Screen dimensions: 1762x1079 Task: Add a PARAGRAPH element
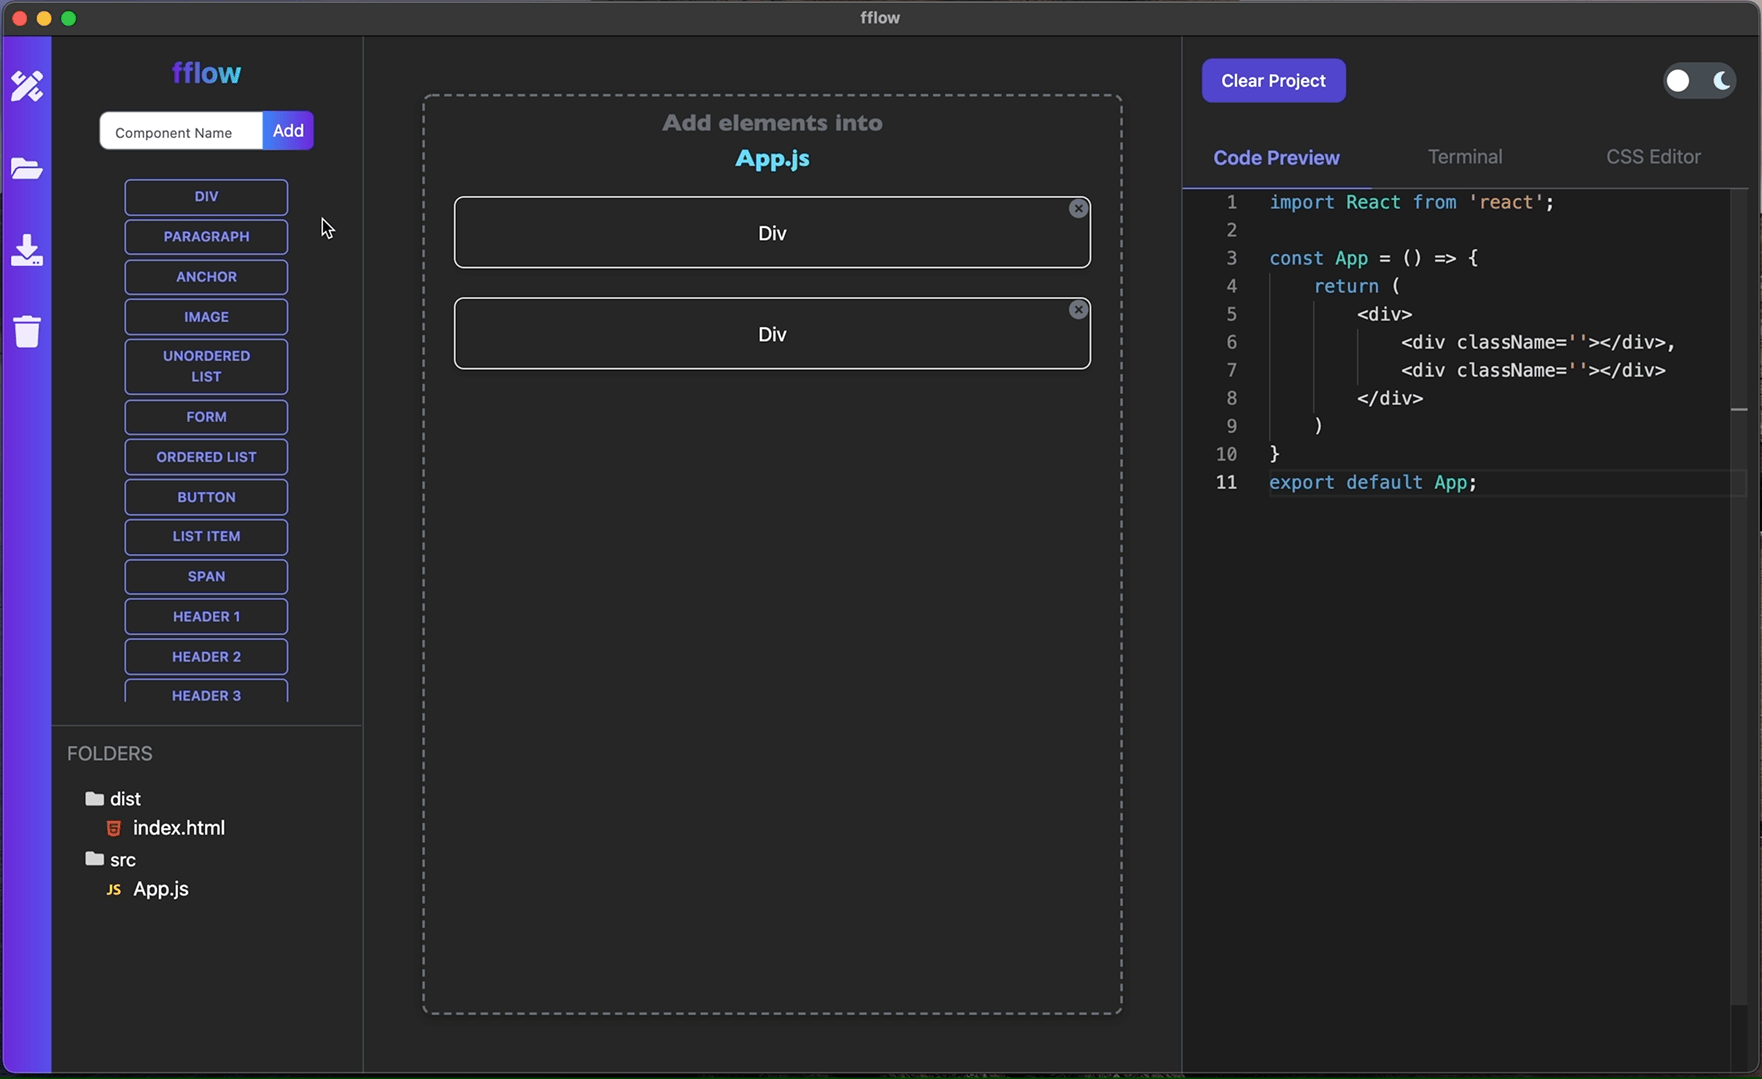[206, 237]
